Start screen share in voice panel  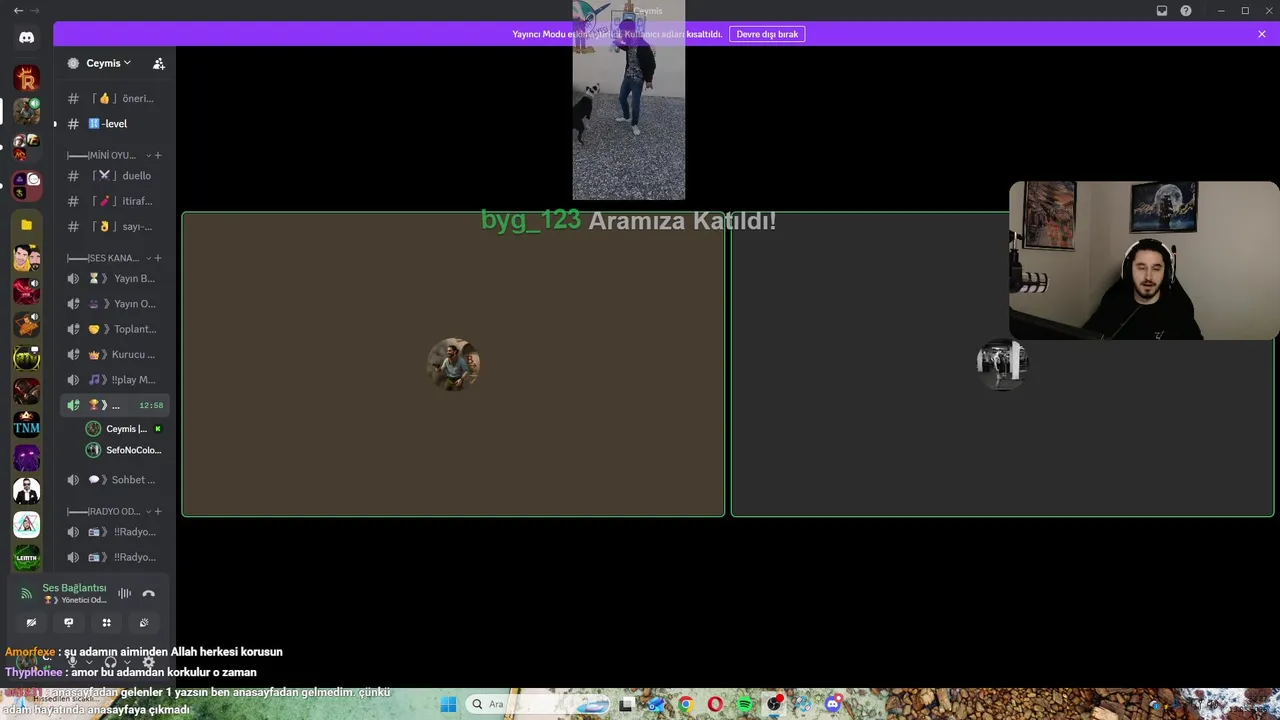click(x=69, y=622)
